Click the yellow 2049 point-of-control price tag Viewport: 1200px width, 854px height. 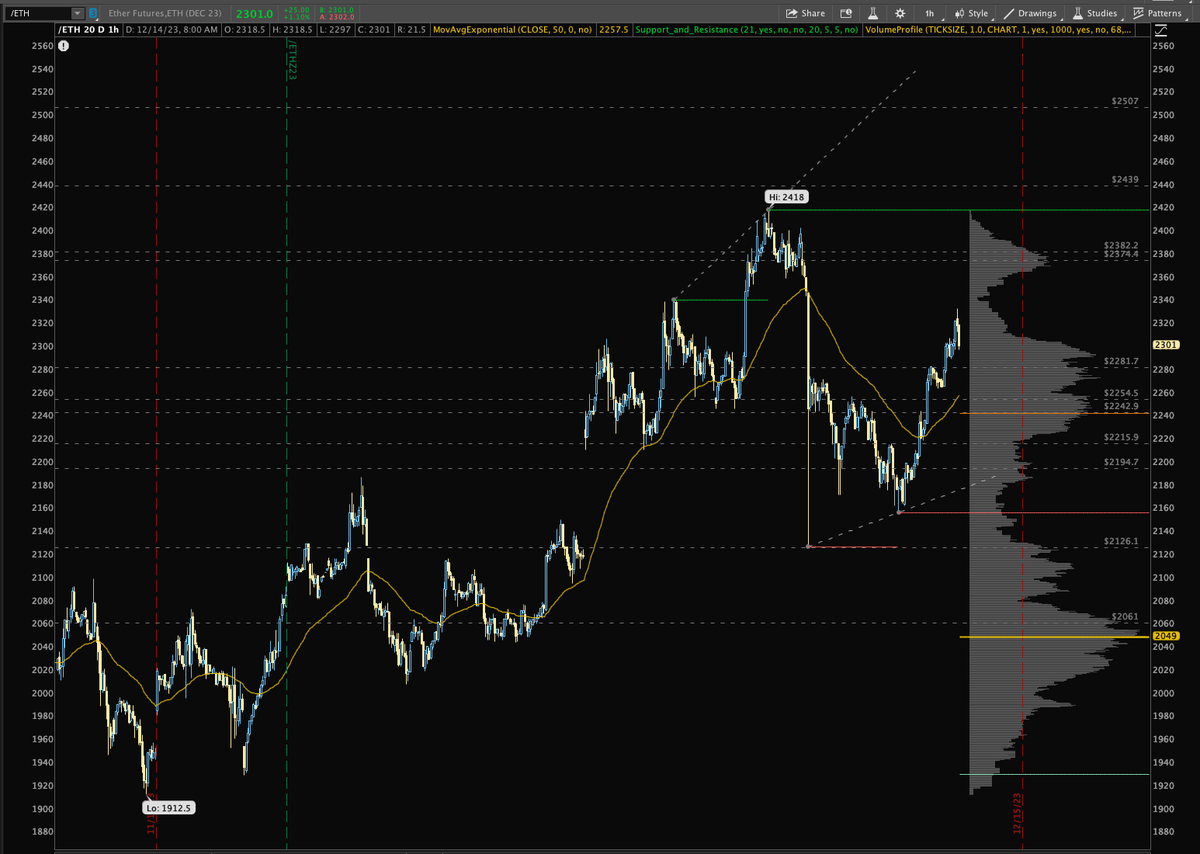1166,636
